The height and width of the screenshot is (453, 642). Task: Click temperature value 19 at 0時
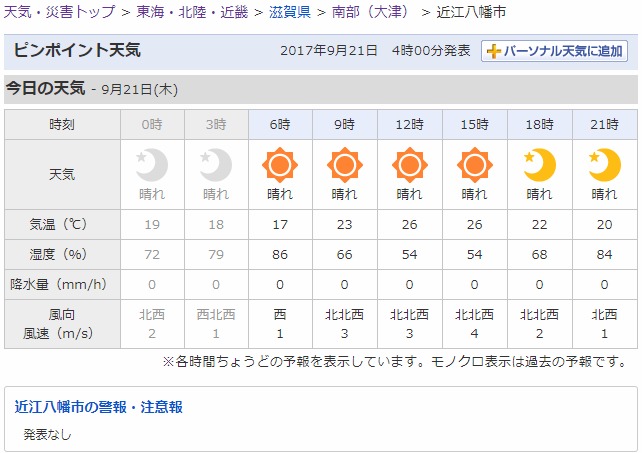pyautogui.click(x=152, y=224)
